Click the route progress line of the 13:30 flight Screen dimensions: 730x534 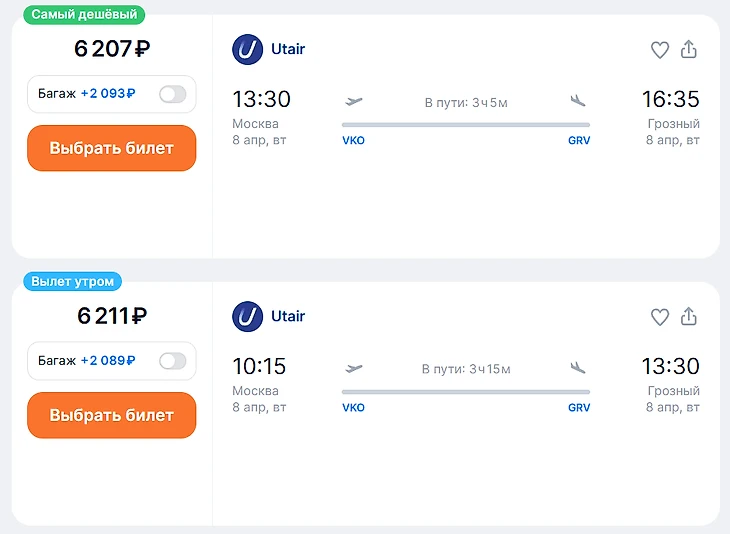pos(465,125)
